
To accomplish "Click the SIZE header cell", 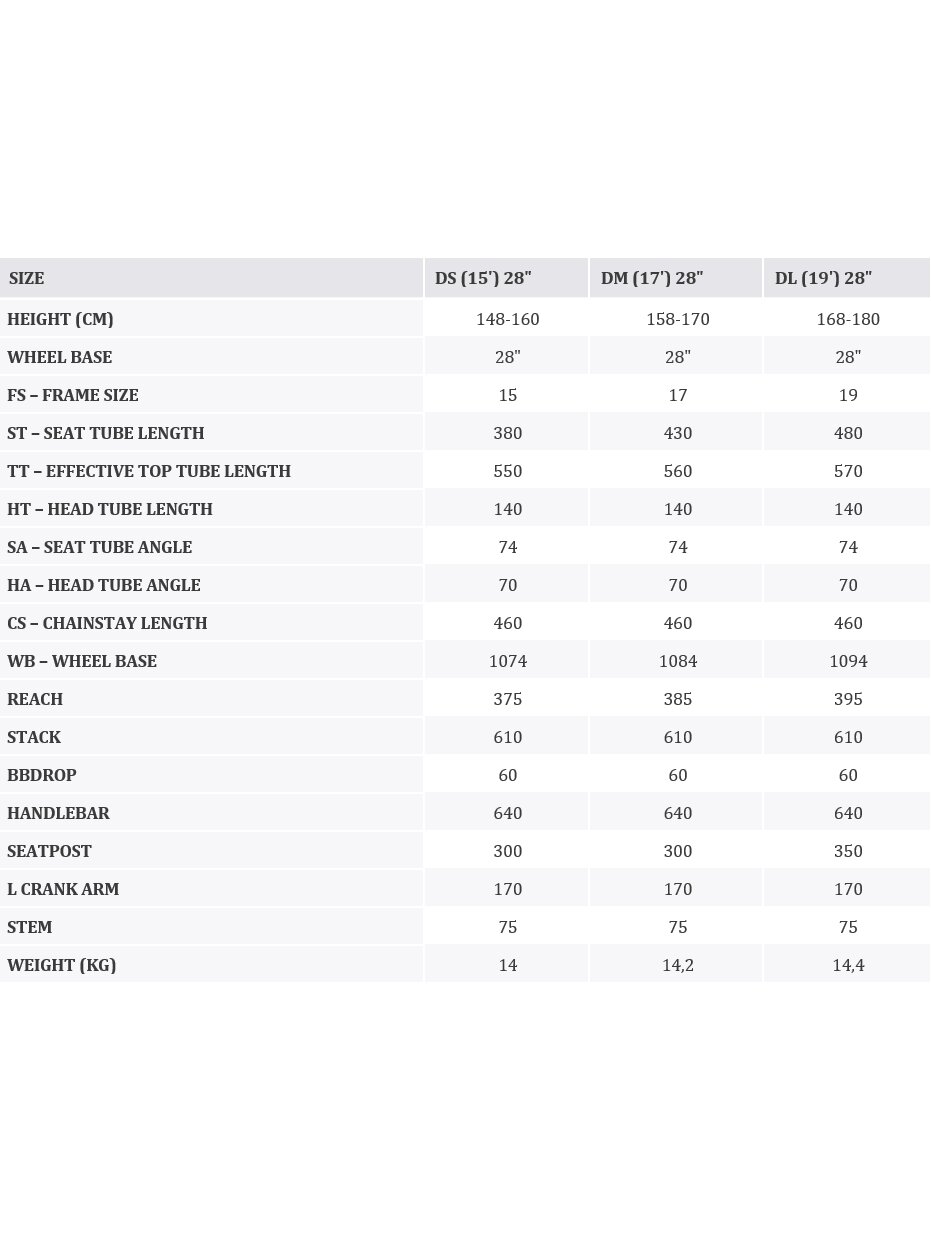I will click(27, 278).
